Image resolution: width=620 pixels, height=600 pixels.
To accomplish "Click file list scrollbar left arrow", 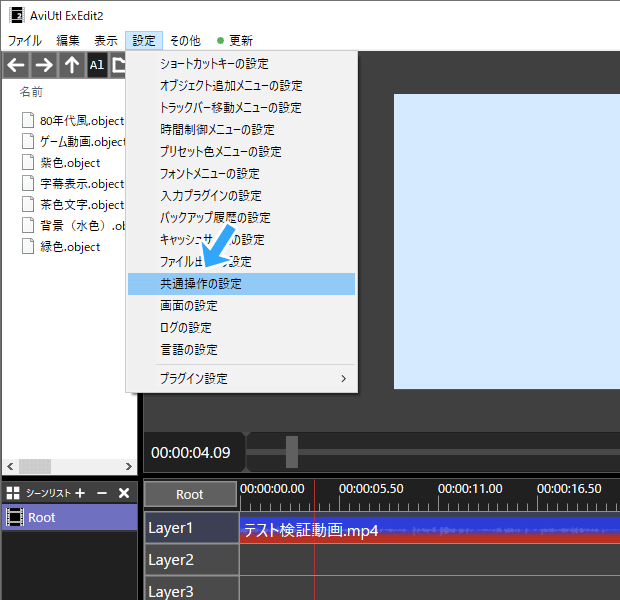I will (10, 466).
